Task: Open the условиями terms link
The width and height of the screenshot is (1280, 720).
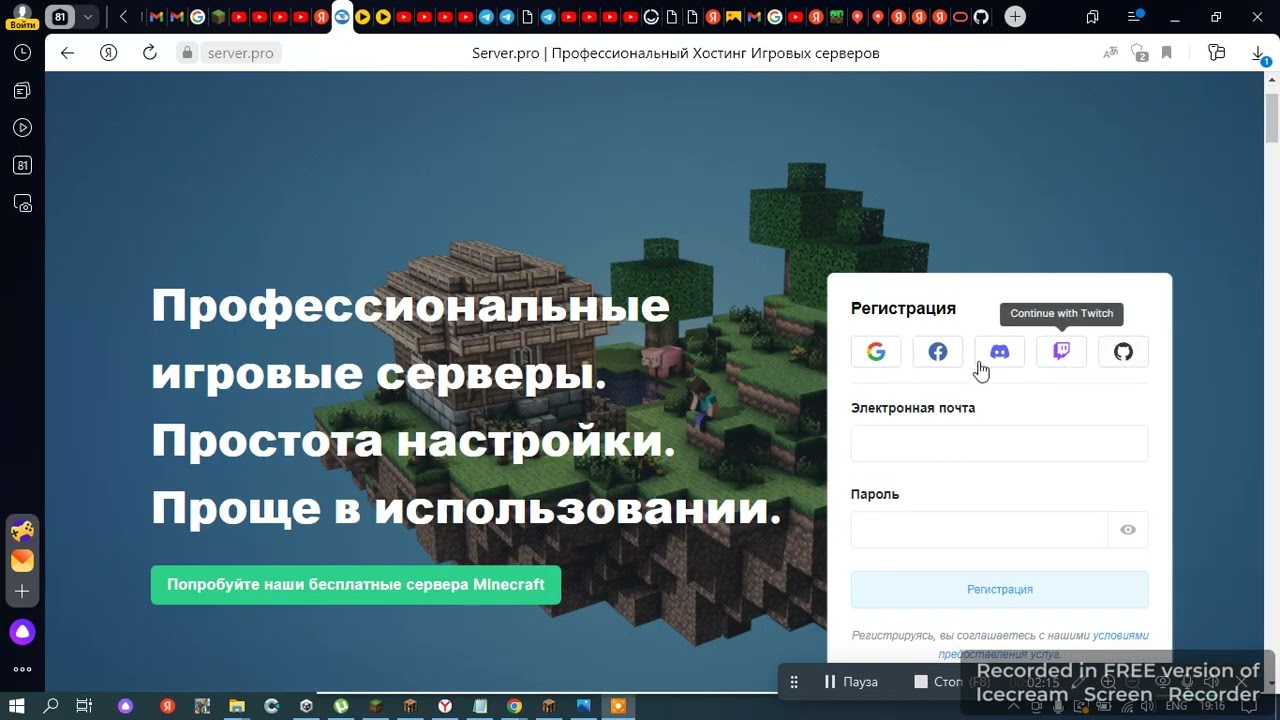Action: coord(1120,636)
